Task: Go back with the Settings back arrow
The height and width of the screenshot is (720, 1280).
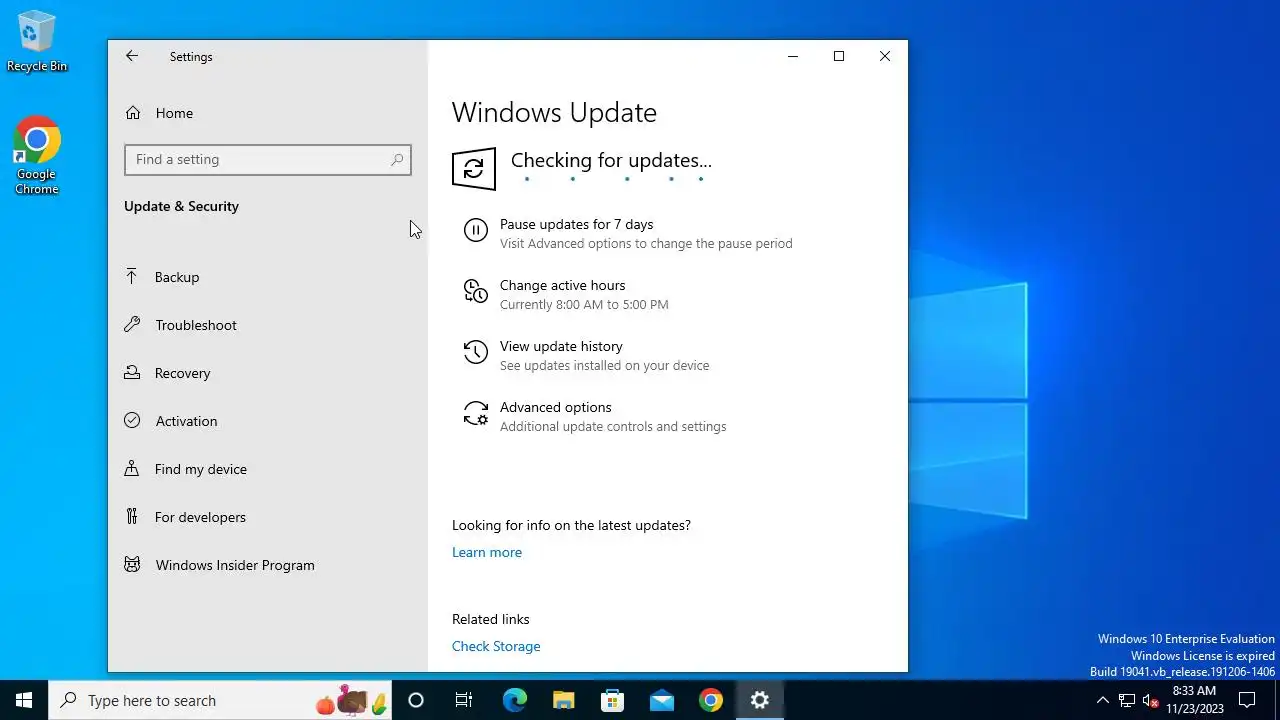Action: pyautogui.click(x=132, y=57)
